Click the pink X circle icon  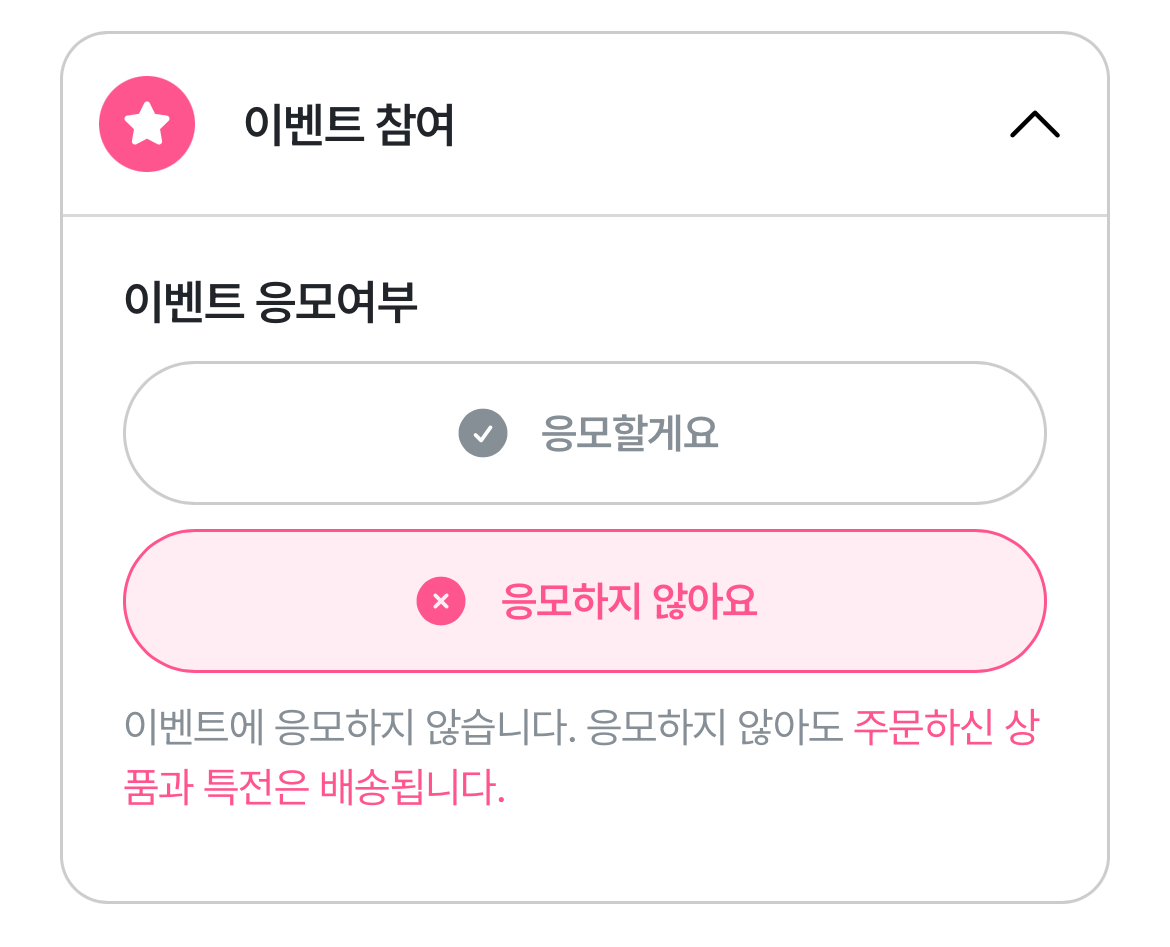click(x=441, y=601)
